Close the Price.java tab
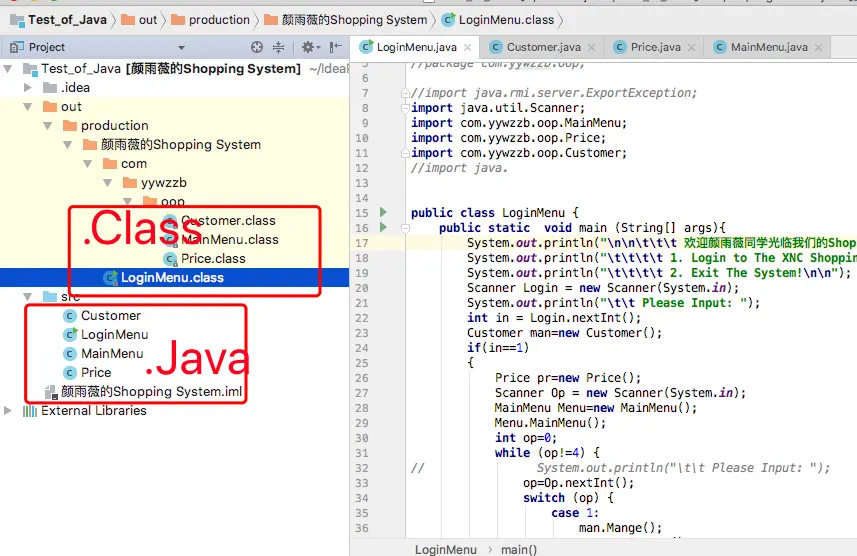This screenshot has width=857, height=556. pyautogui.click(x=691, y=48)
